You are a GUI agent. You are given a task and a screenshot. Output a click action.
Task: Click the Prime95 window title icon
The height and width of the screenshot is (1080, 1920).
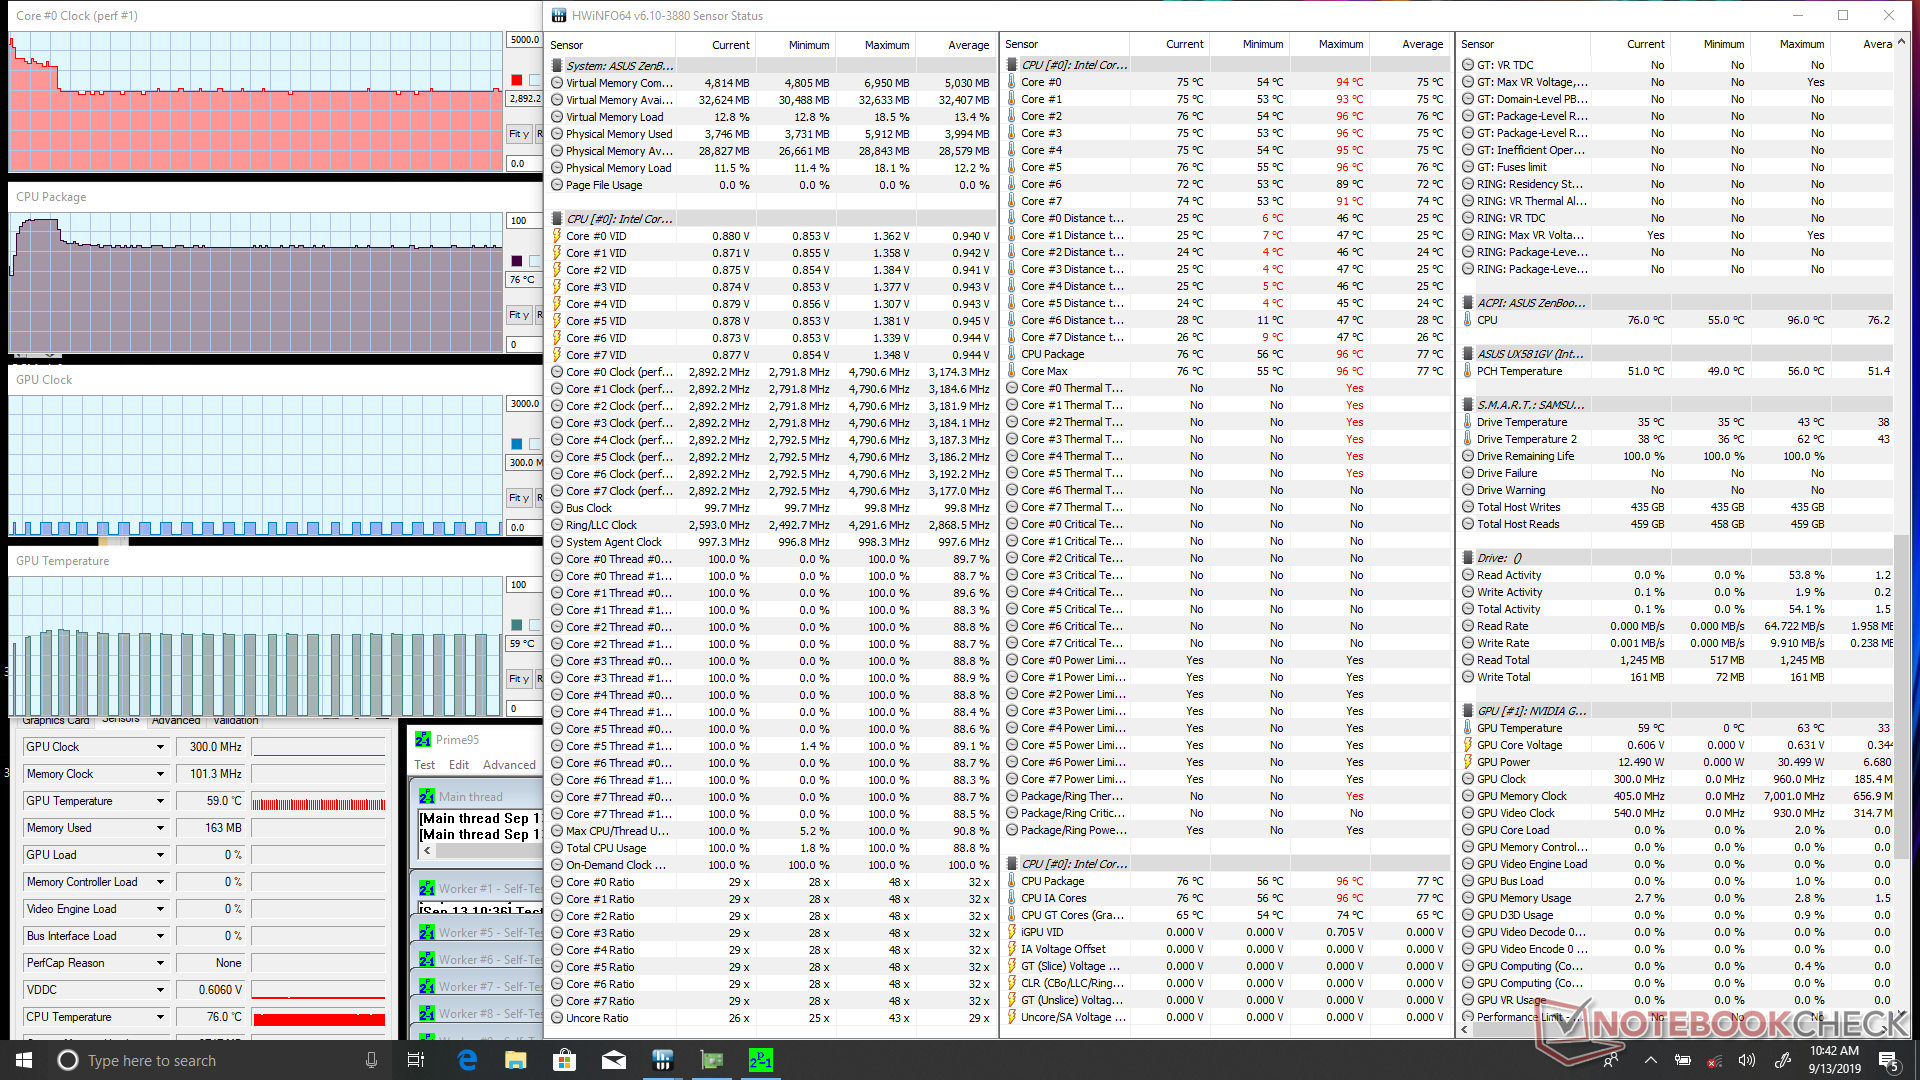click(x=423, y=740)
